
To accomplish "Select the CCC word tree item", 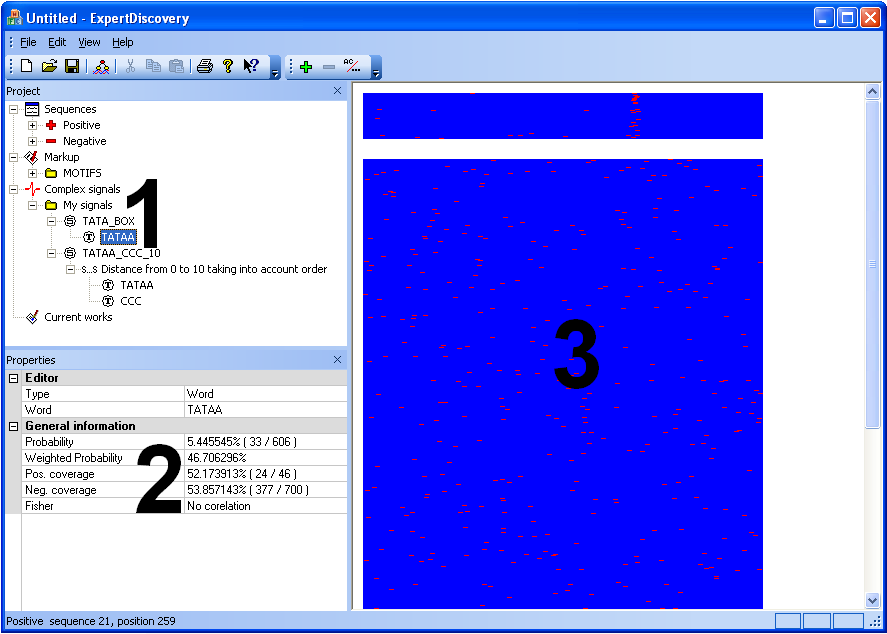I will point(131,301).
